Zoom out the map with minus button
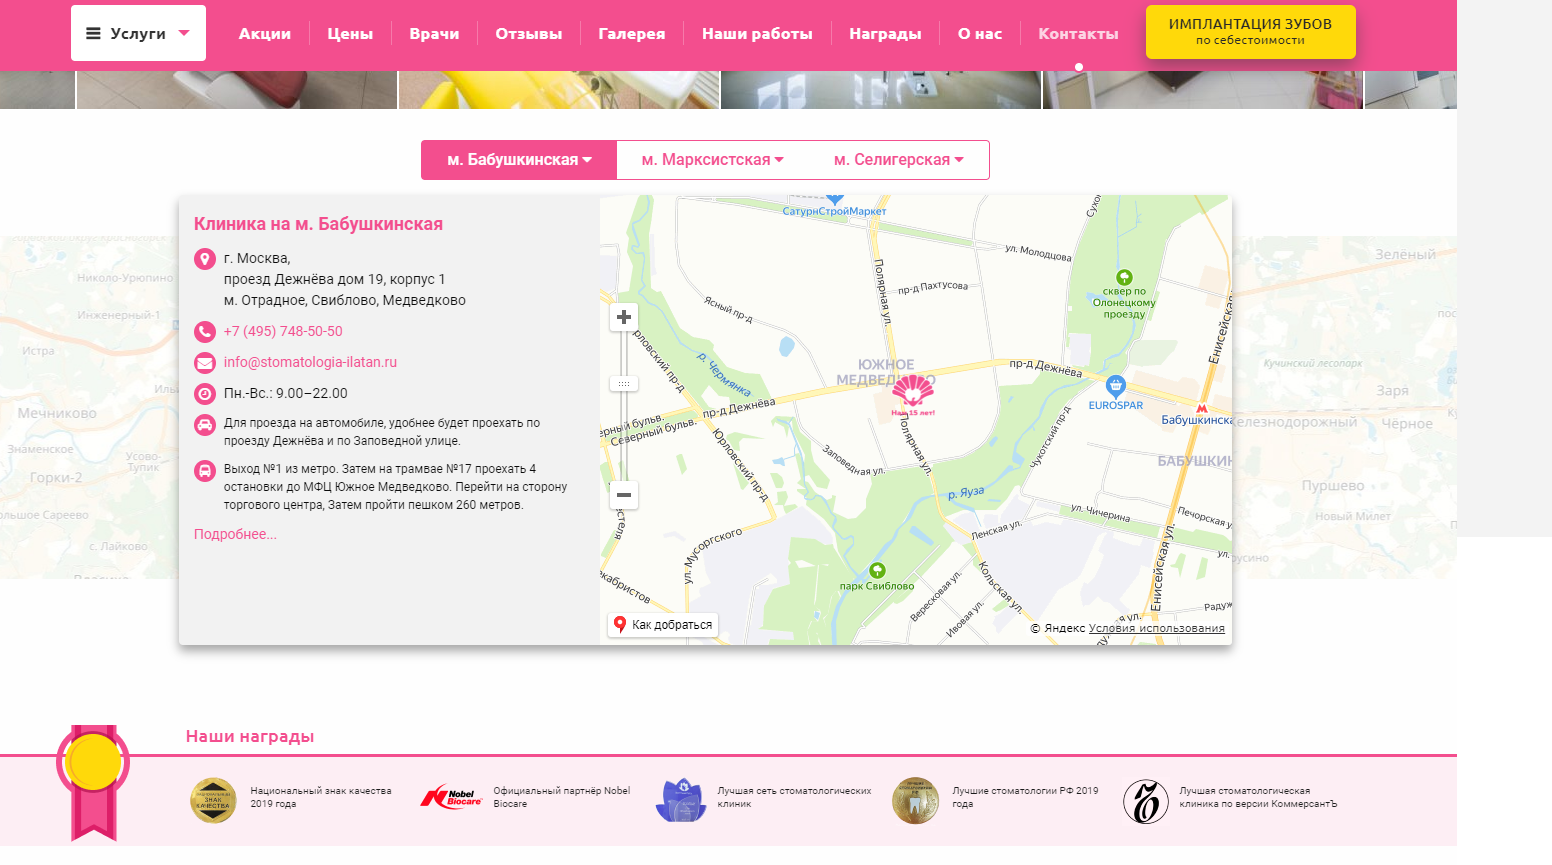The image size is (1552, 865). (x=624, y=495)
